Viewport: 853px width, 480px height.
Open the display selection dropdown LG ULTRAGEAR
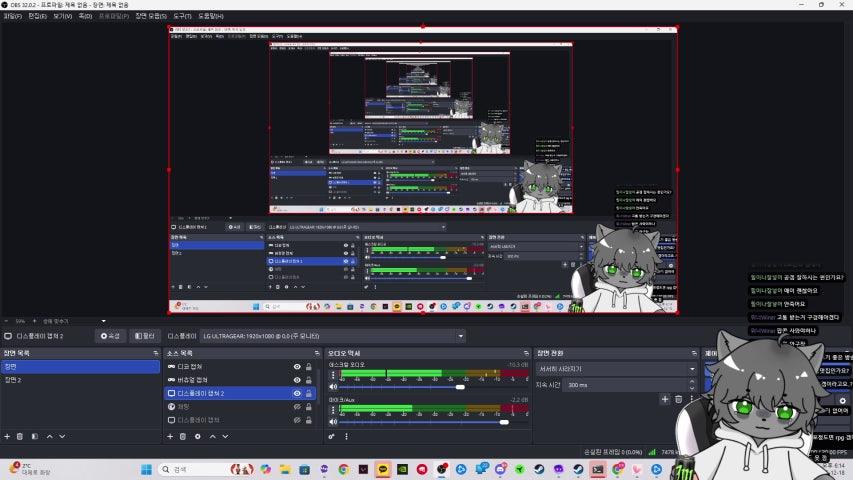332,336
